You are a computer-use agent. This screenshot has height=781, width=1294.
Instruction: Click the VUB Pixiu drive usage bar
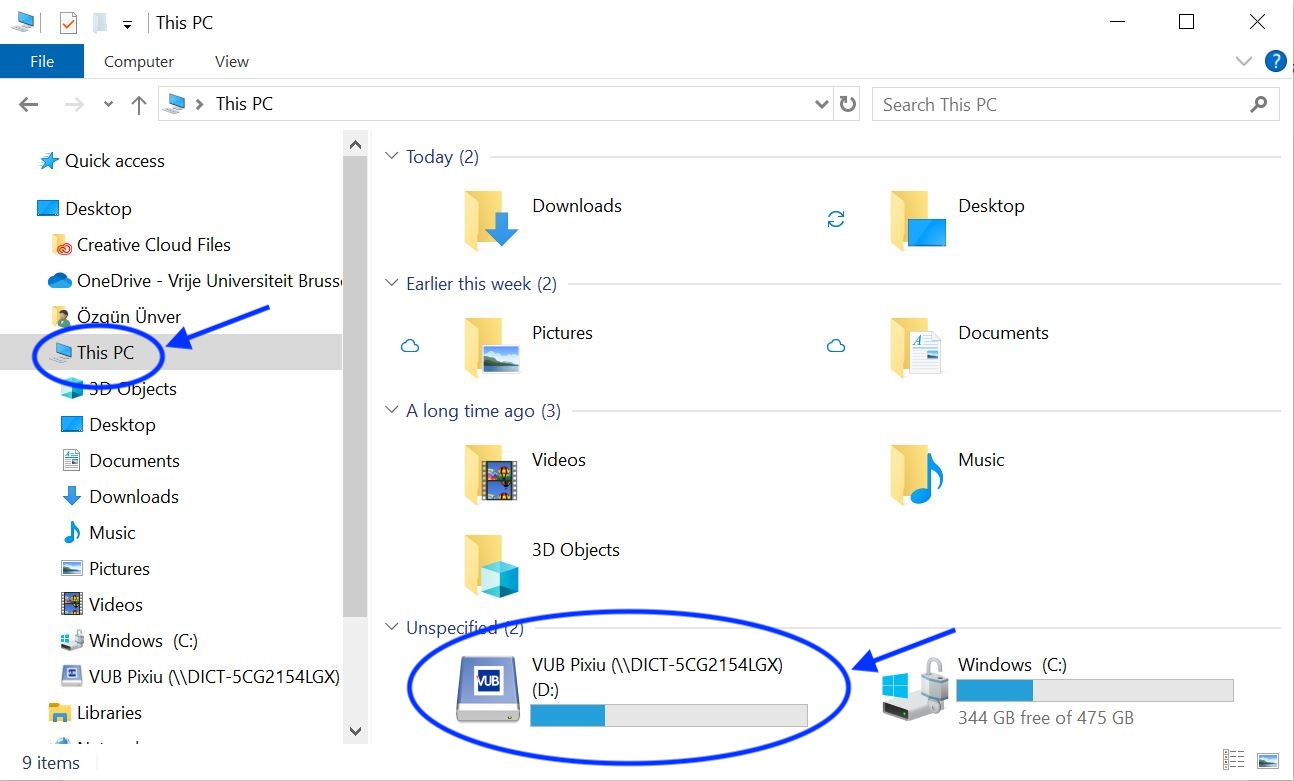668,715
